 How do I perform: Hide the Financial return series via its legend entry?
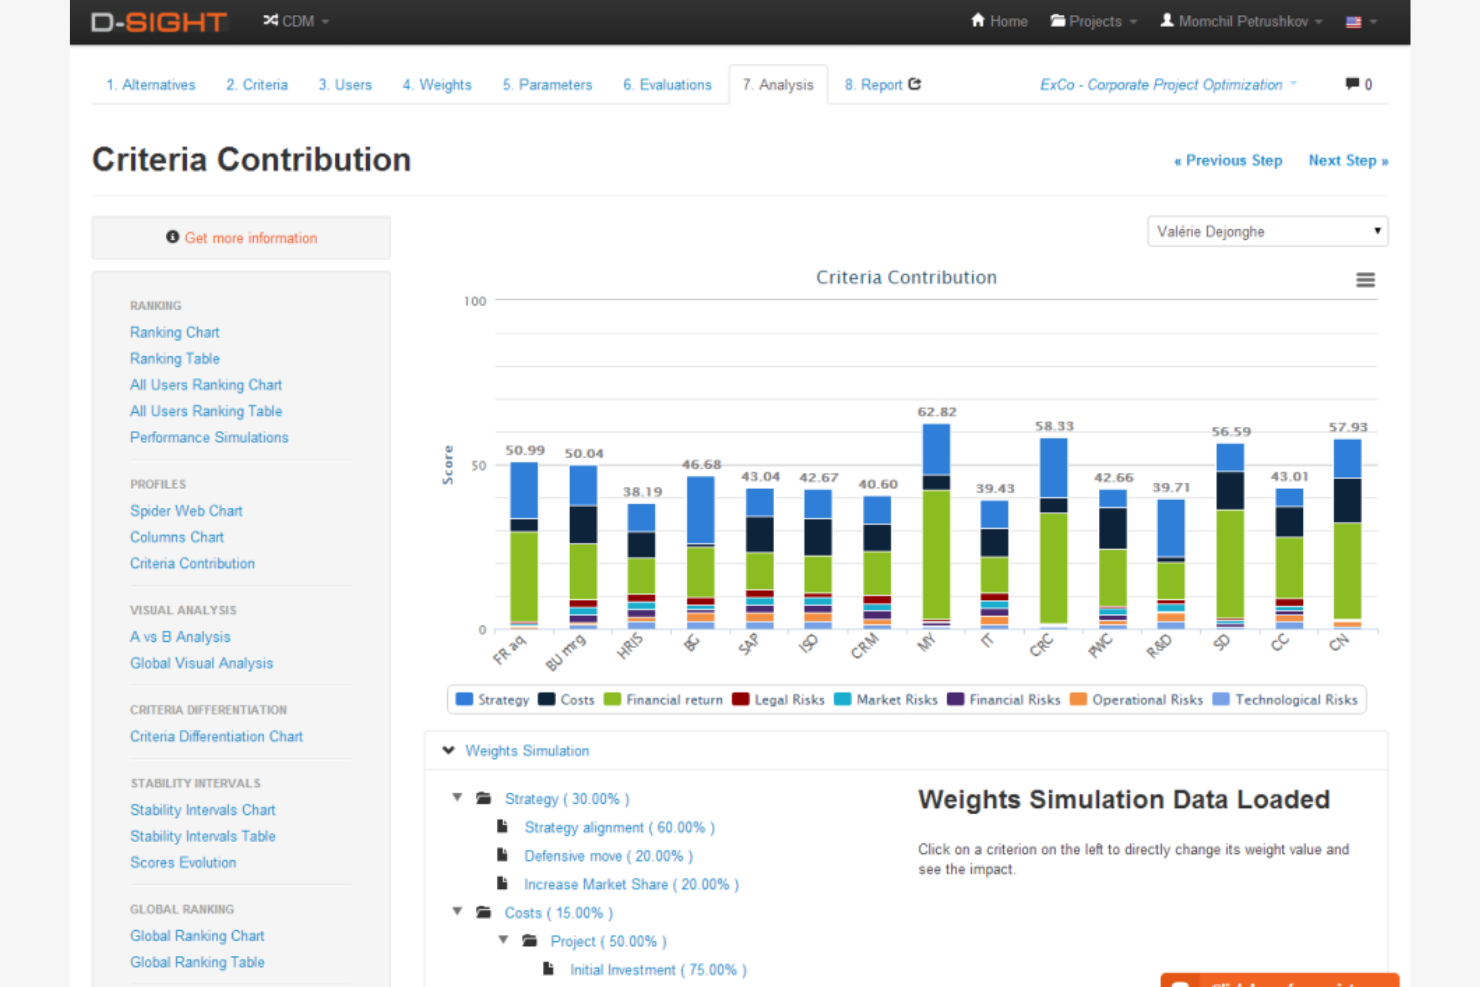click(674, 699)
